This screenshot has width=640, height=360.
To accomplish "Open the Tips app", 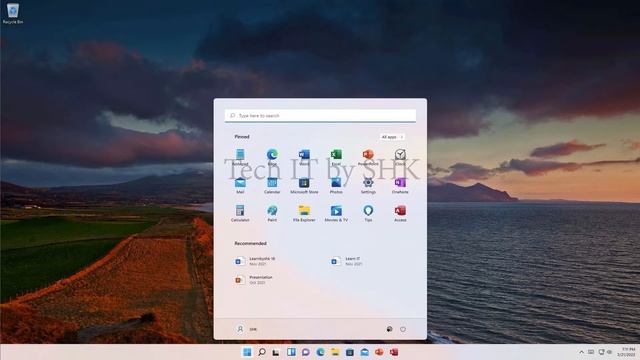I will click(368, 213).
